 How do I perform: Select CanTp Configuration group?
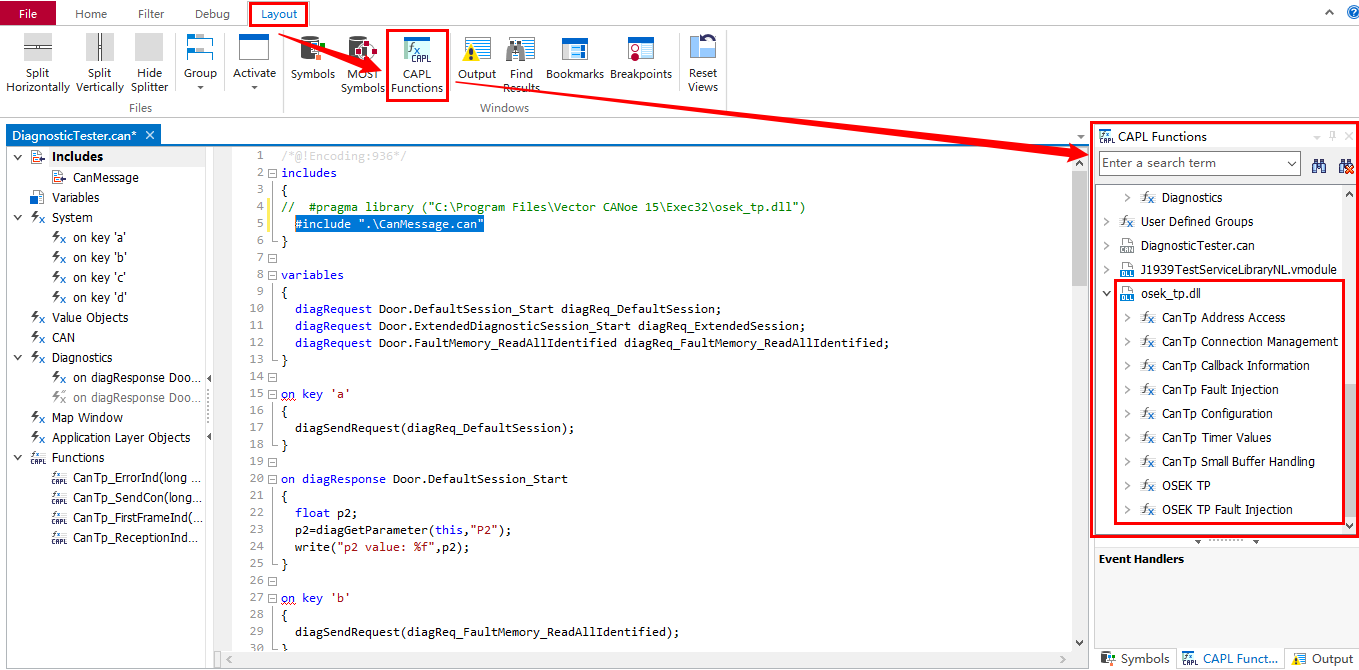(x=1217, y=414)
